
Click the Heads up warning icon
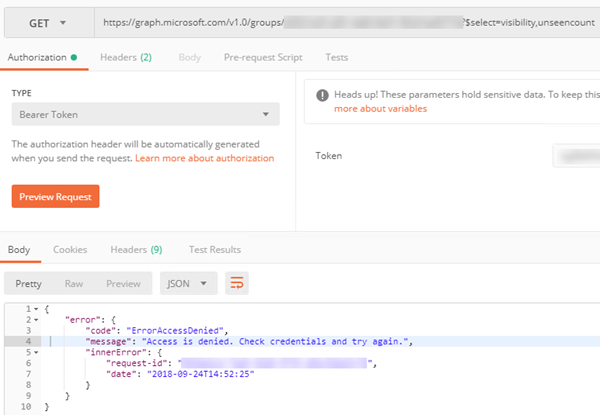pyautogui.click(x=322, y=95)
